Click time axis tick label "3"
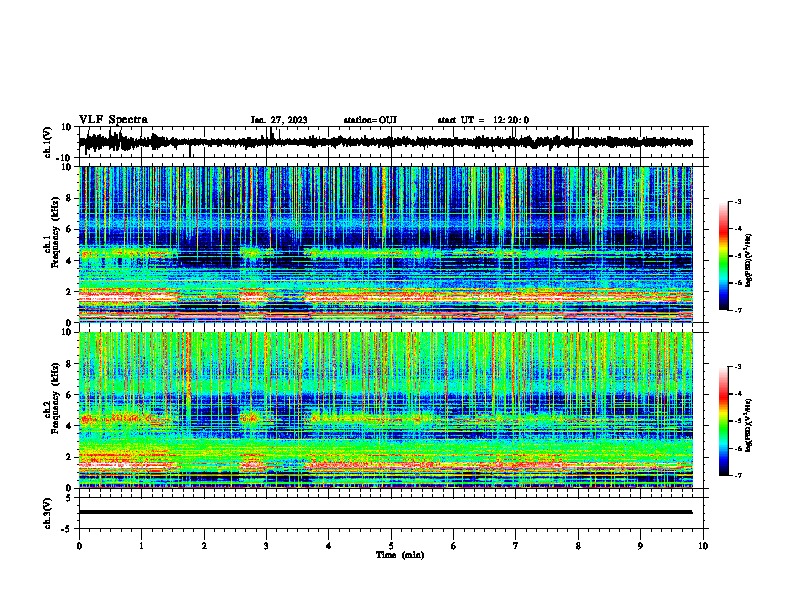 pos(266,546)
